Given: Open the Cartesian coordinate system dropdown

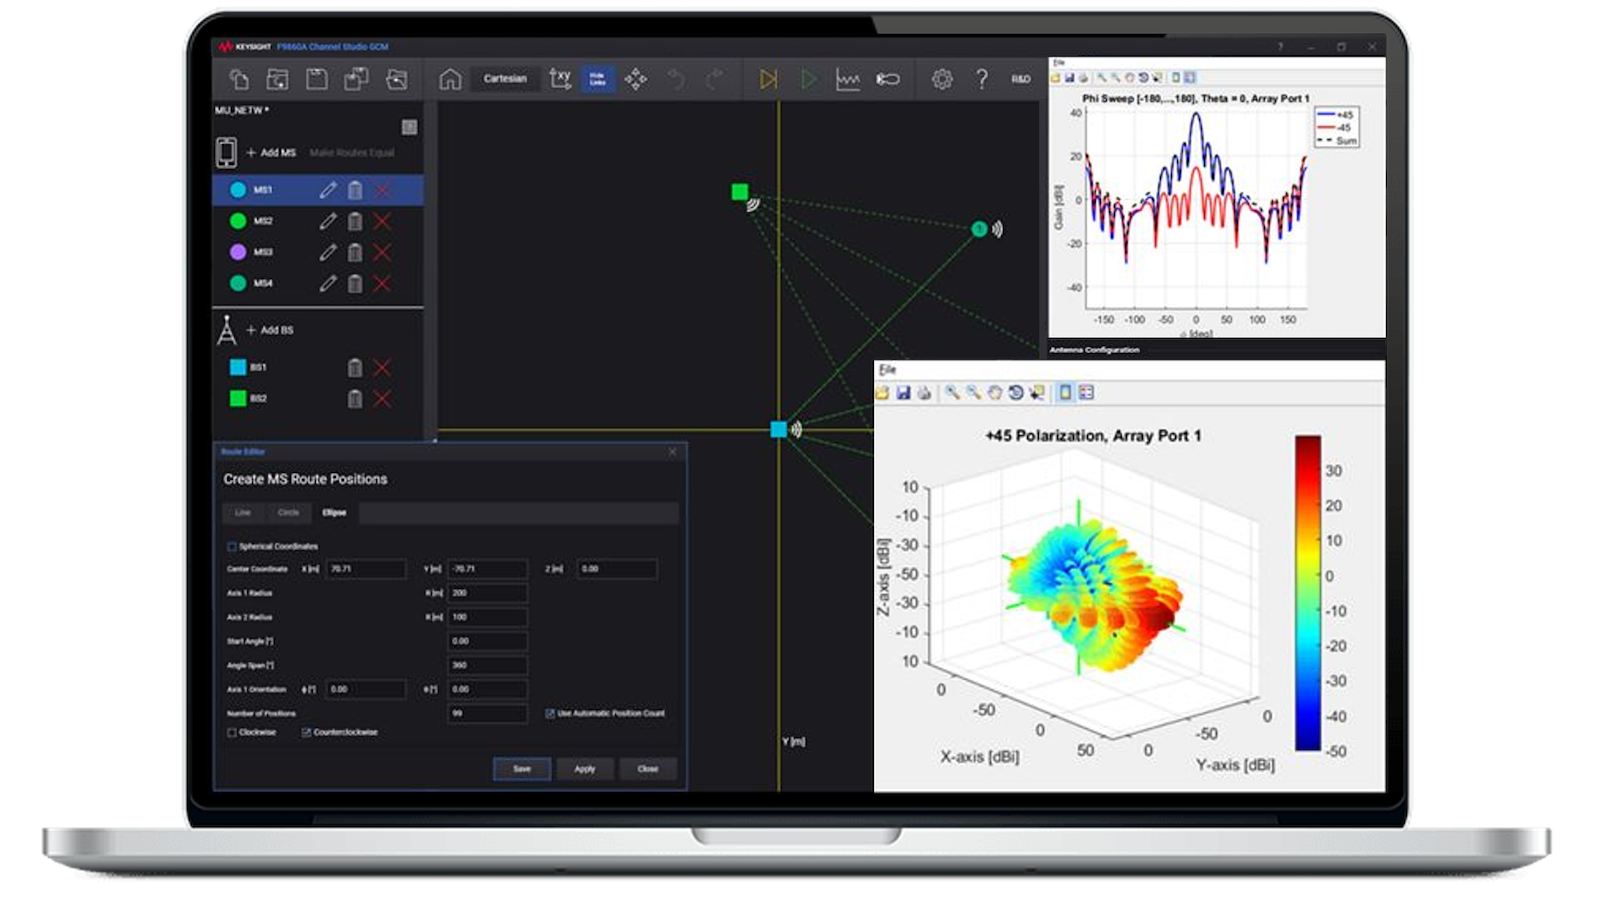Looking at the screenshot, I should pyautogui.click(x=505, y=79).
